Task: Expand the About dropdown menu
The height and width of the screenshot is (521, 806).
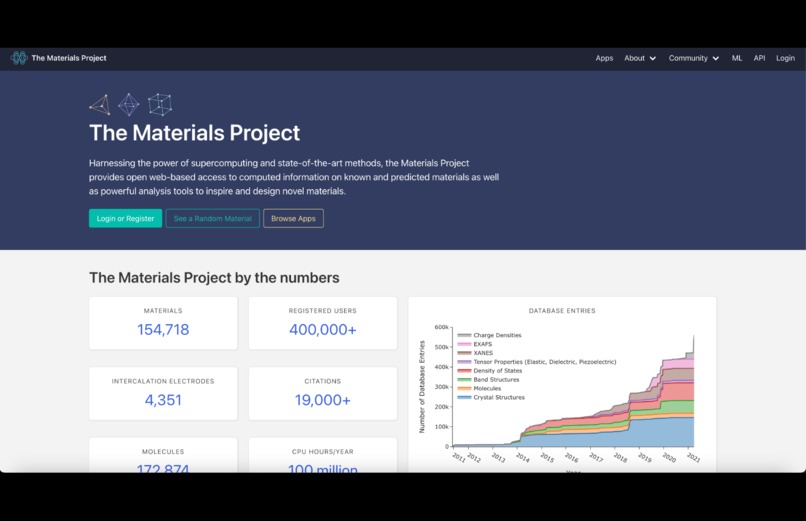Action: pyautogui.click(x=639, y=58)
